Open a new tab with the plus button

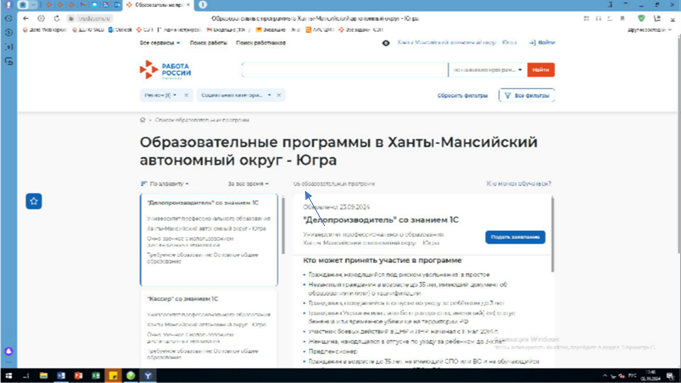pyautogui.click(x=203, y=5)
